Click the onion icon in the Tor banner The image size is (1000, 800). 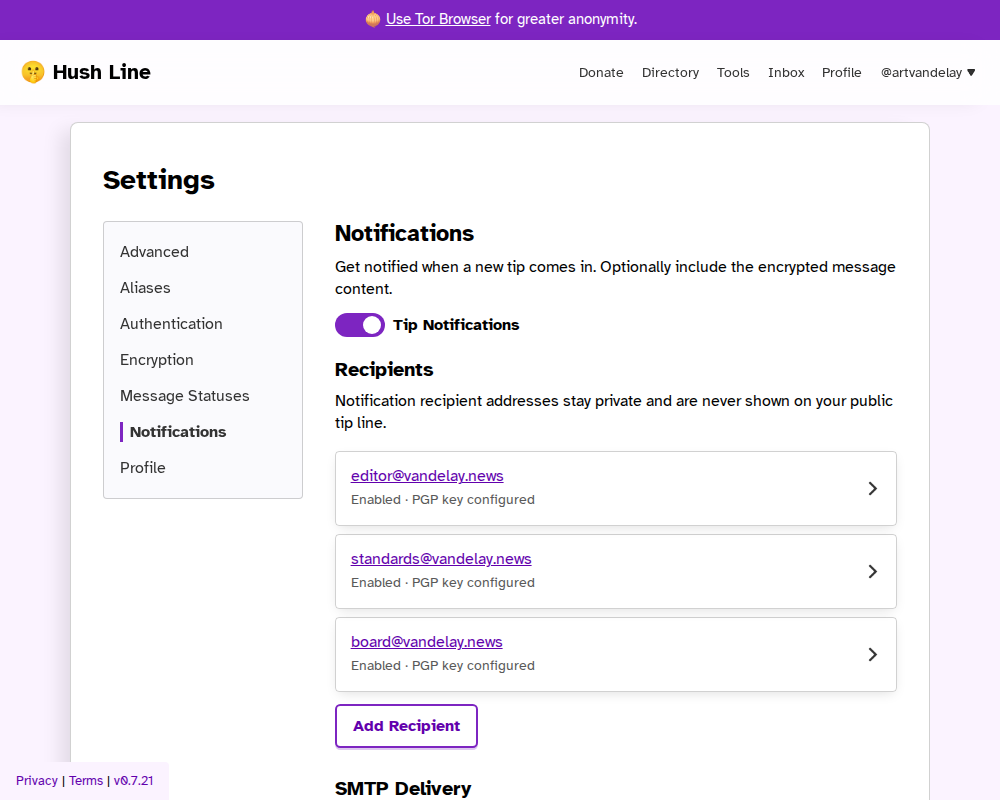373,19
